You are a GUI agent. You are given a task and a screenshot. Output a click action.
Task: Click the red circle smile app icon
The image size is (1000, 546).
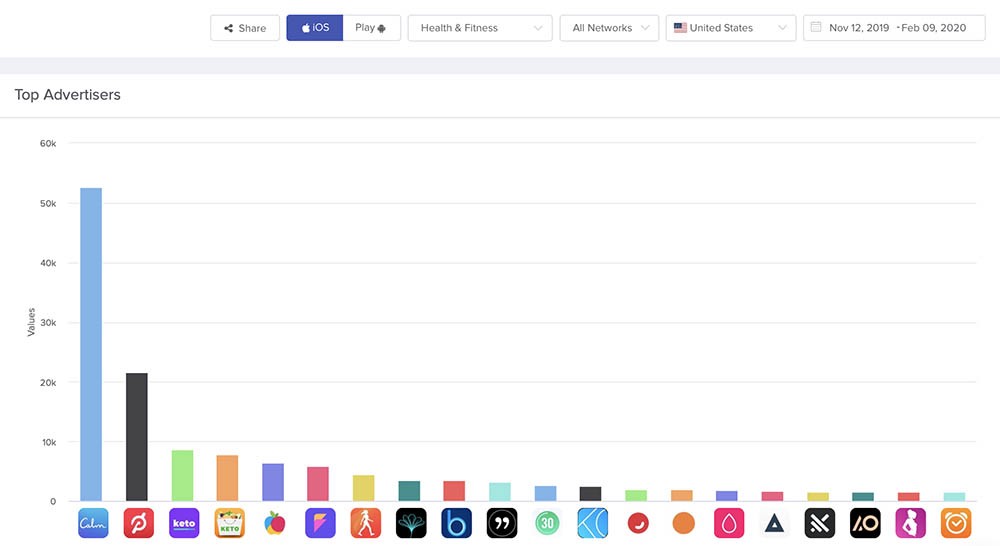coord(638,523)
